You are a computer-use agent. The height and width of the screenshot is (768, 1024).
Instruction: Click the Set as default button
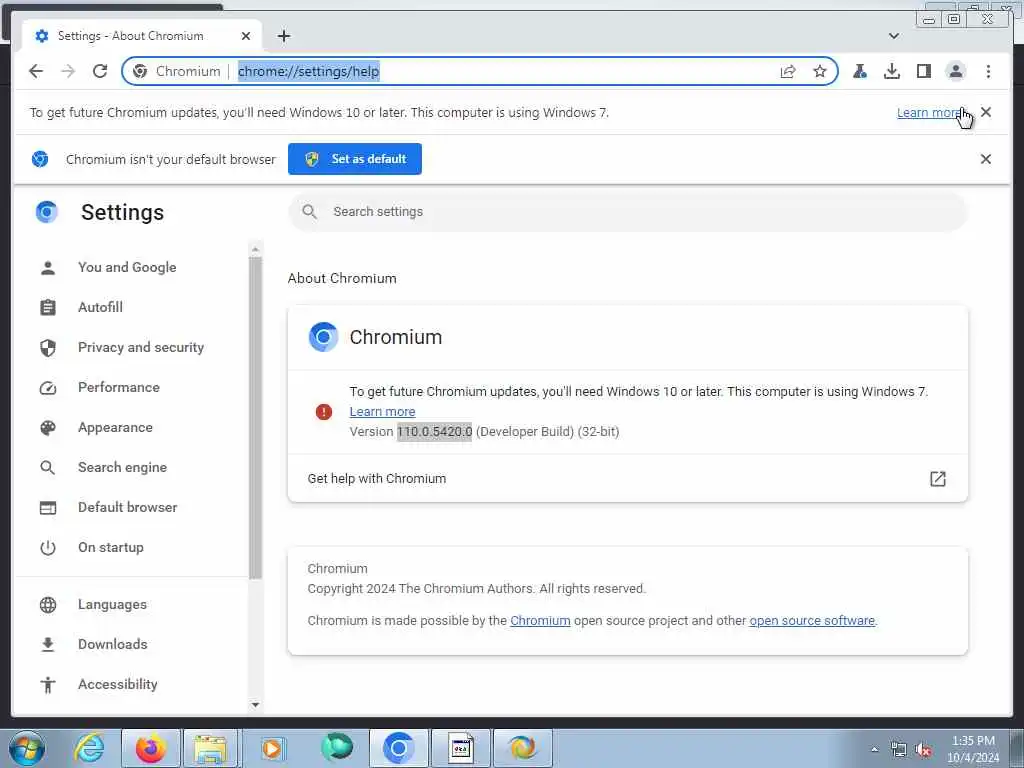pyautogui.click(x=355, y=159)
